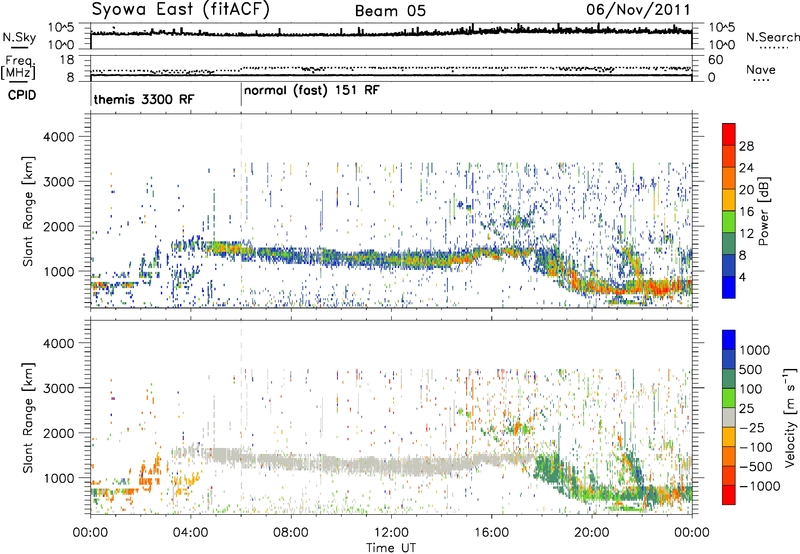Click the frequency axis tick '18'
Screen dimensions: 800x554
[x=67, y=60]
